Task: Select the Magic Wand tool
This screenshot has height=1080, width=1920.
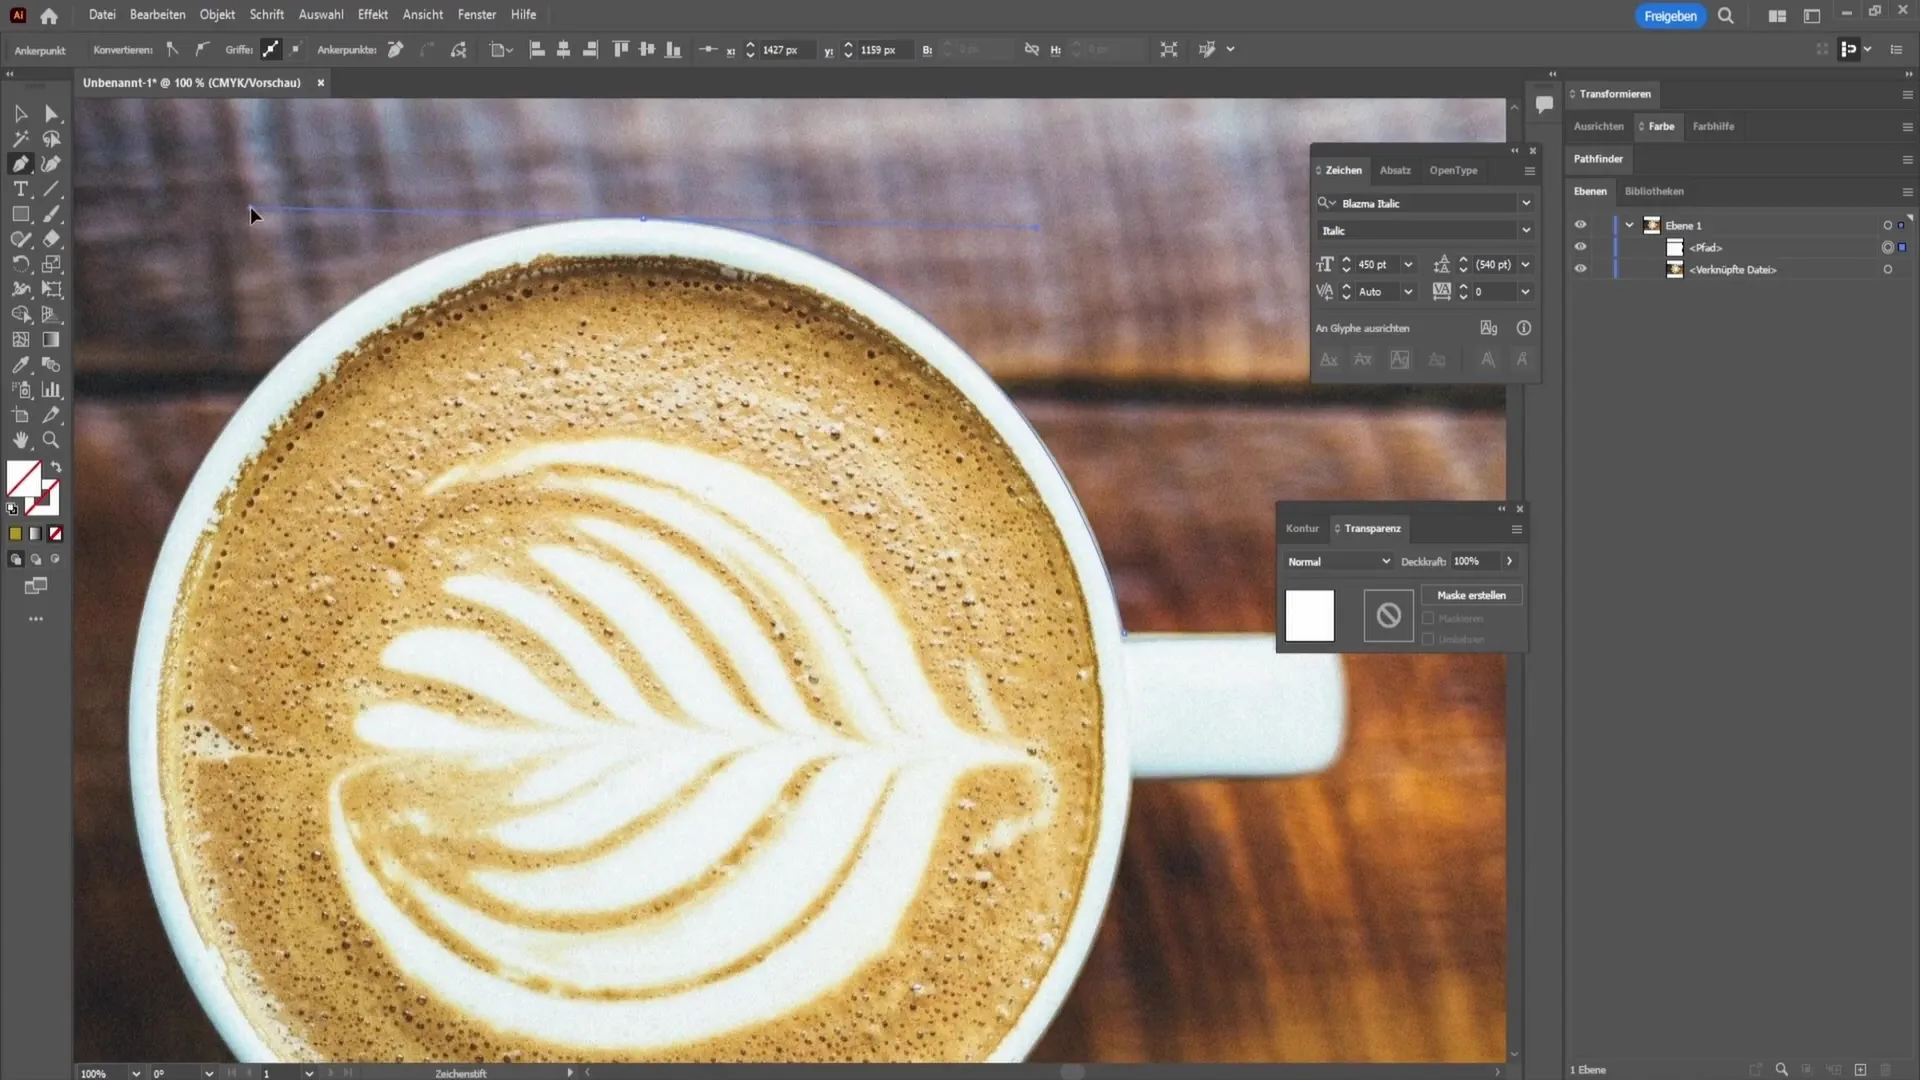Action: 20,139
